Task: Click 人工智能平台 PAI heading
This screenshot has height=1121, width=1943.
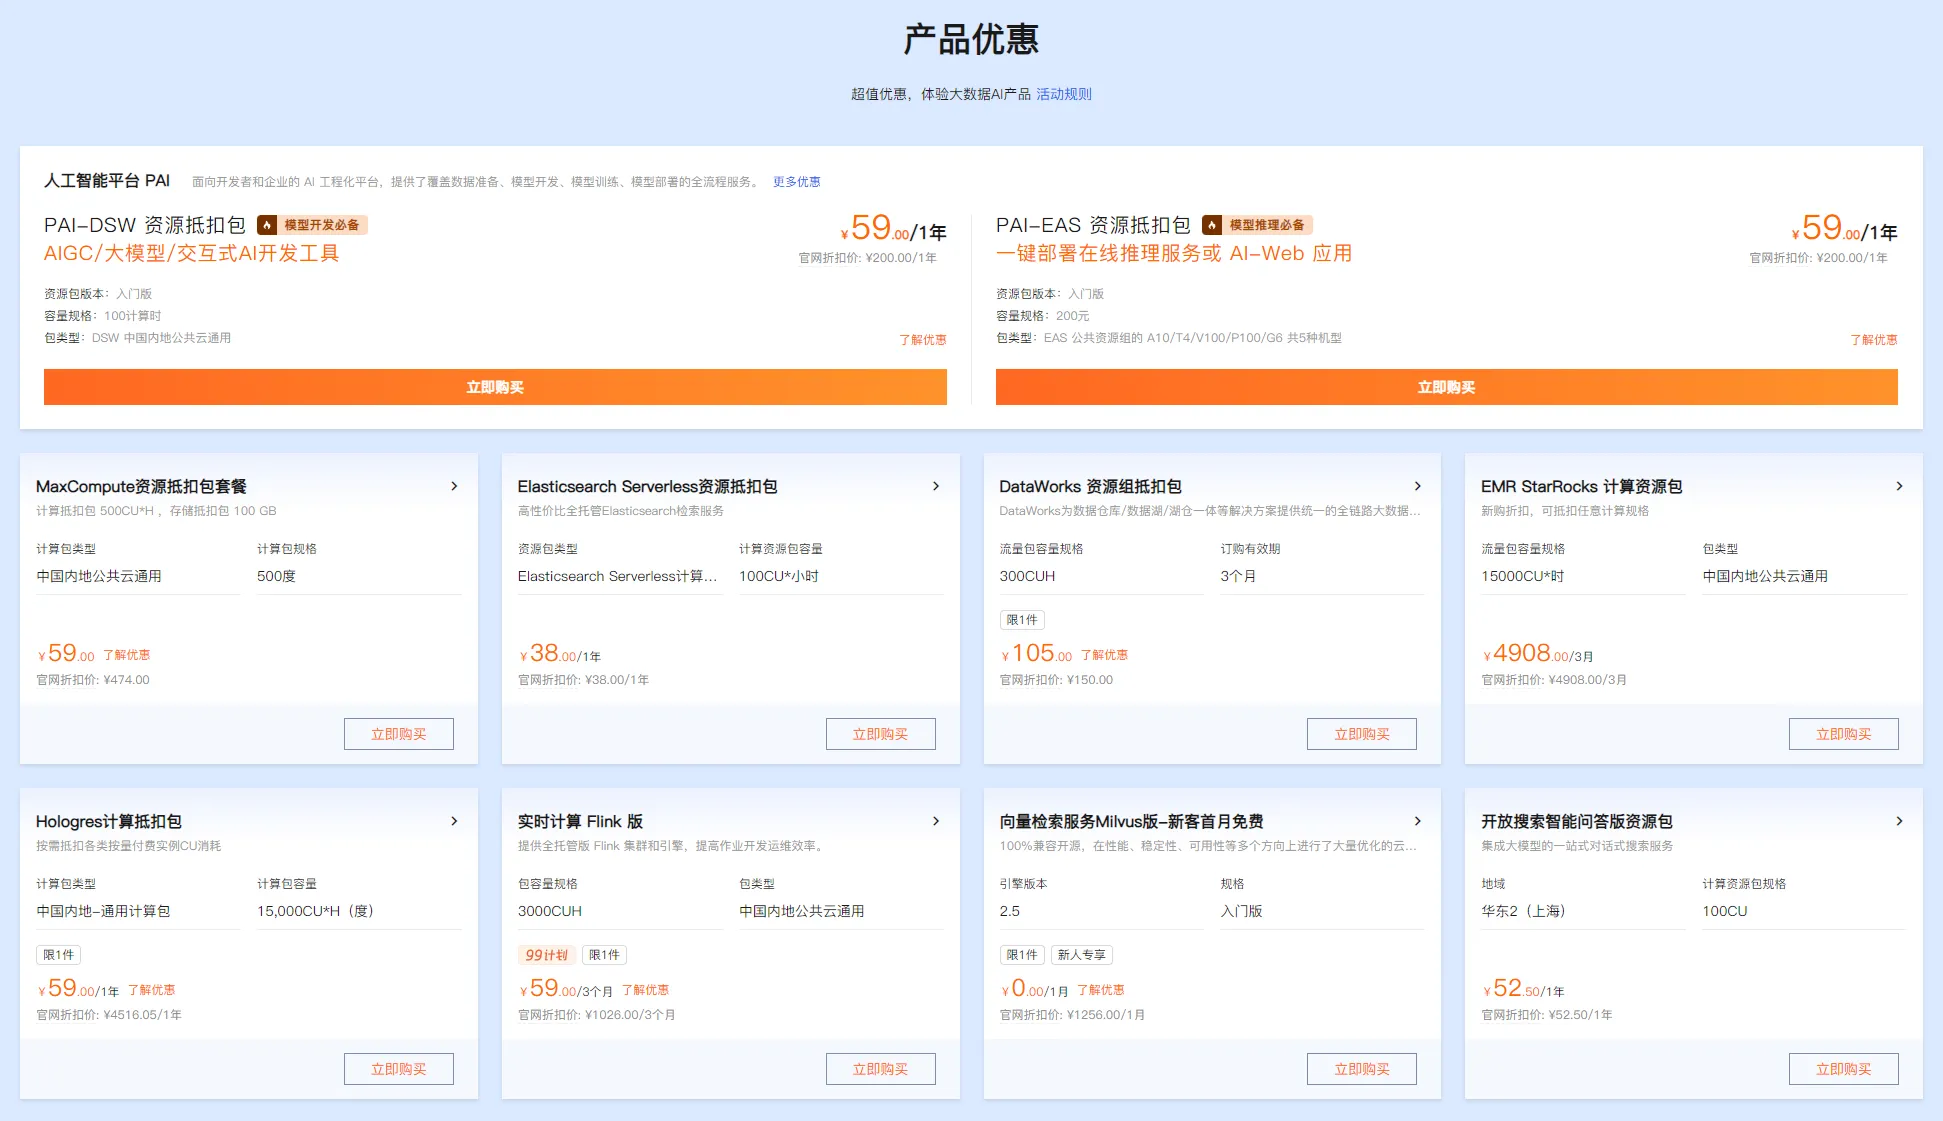Action: (107, 181)
